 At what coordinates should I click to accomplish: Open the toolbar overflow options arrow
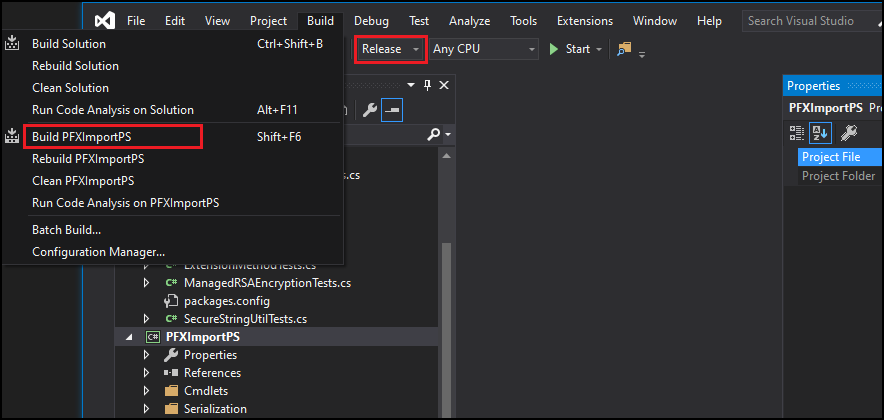point(642,54)
